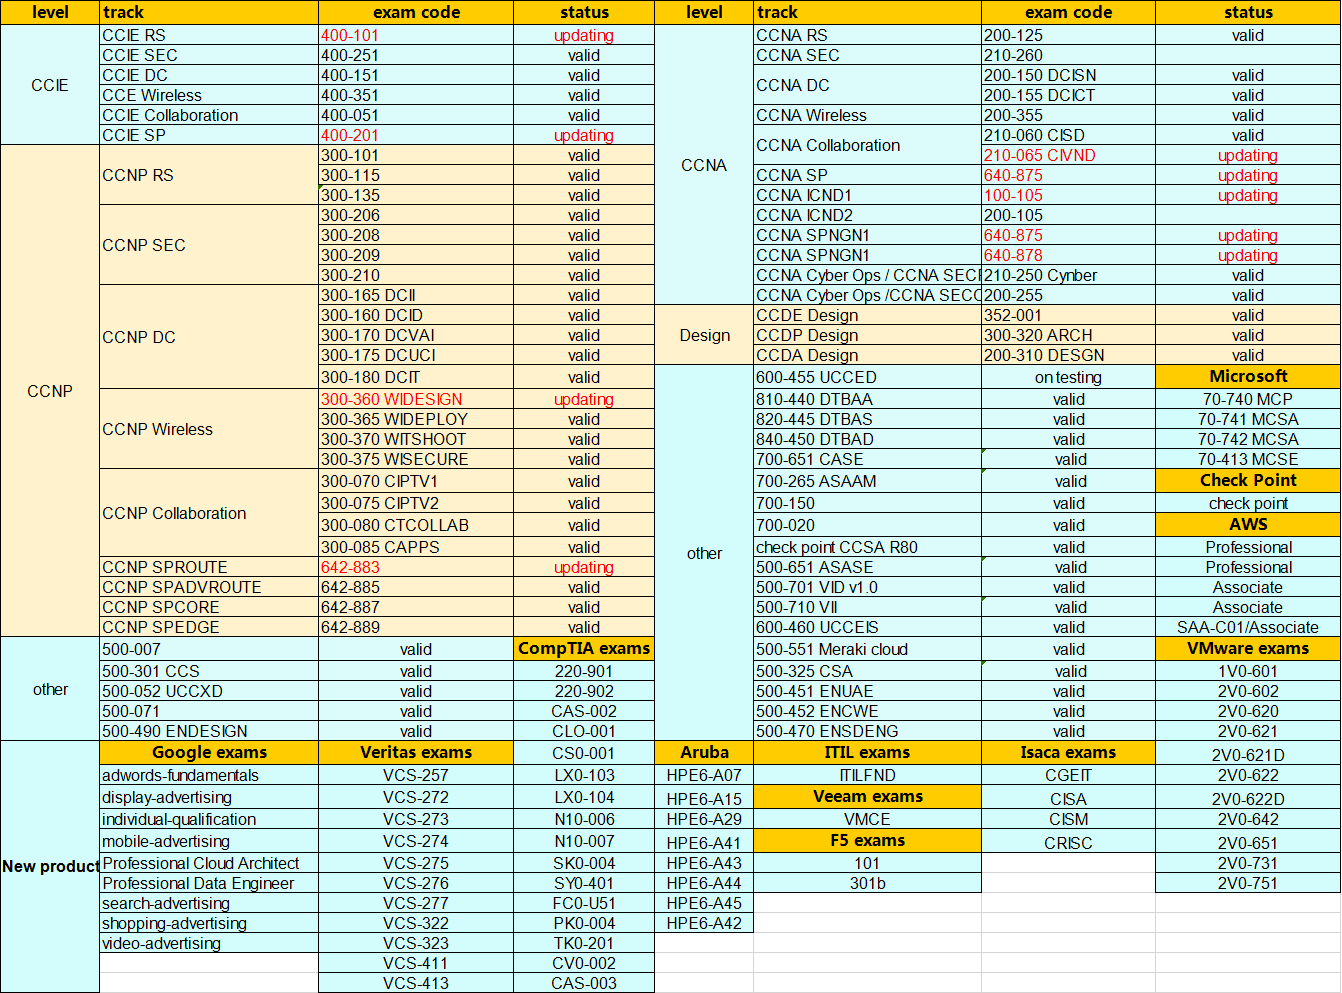Screen dimensions: 1342x993
Task: Select the Isaca exams header cell
Action: (x=1067, y=752)
